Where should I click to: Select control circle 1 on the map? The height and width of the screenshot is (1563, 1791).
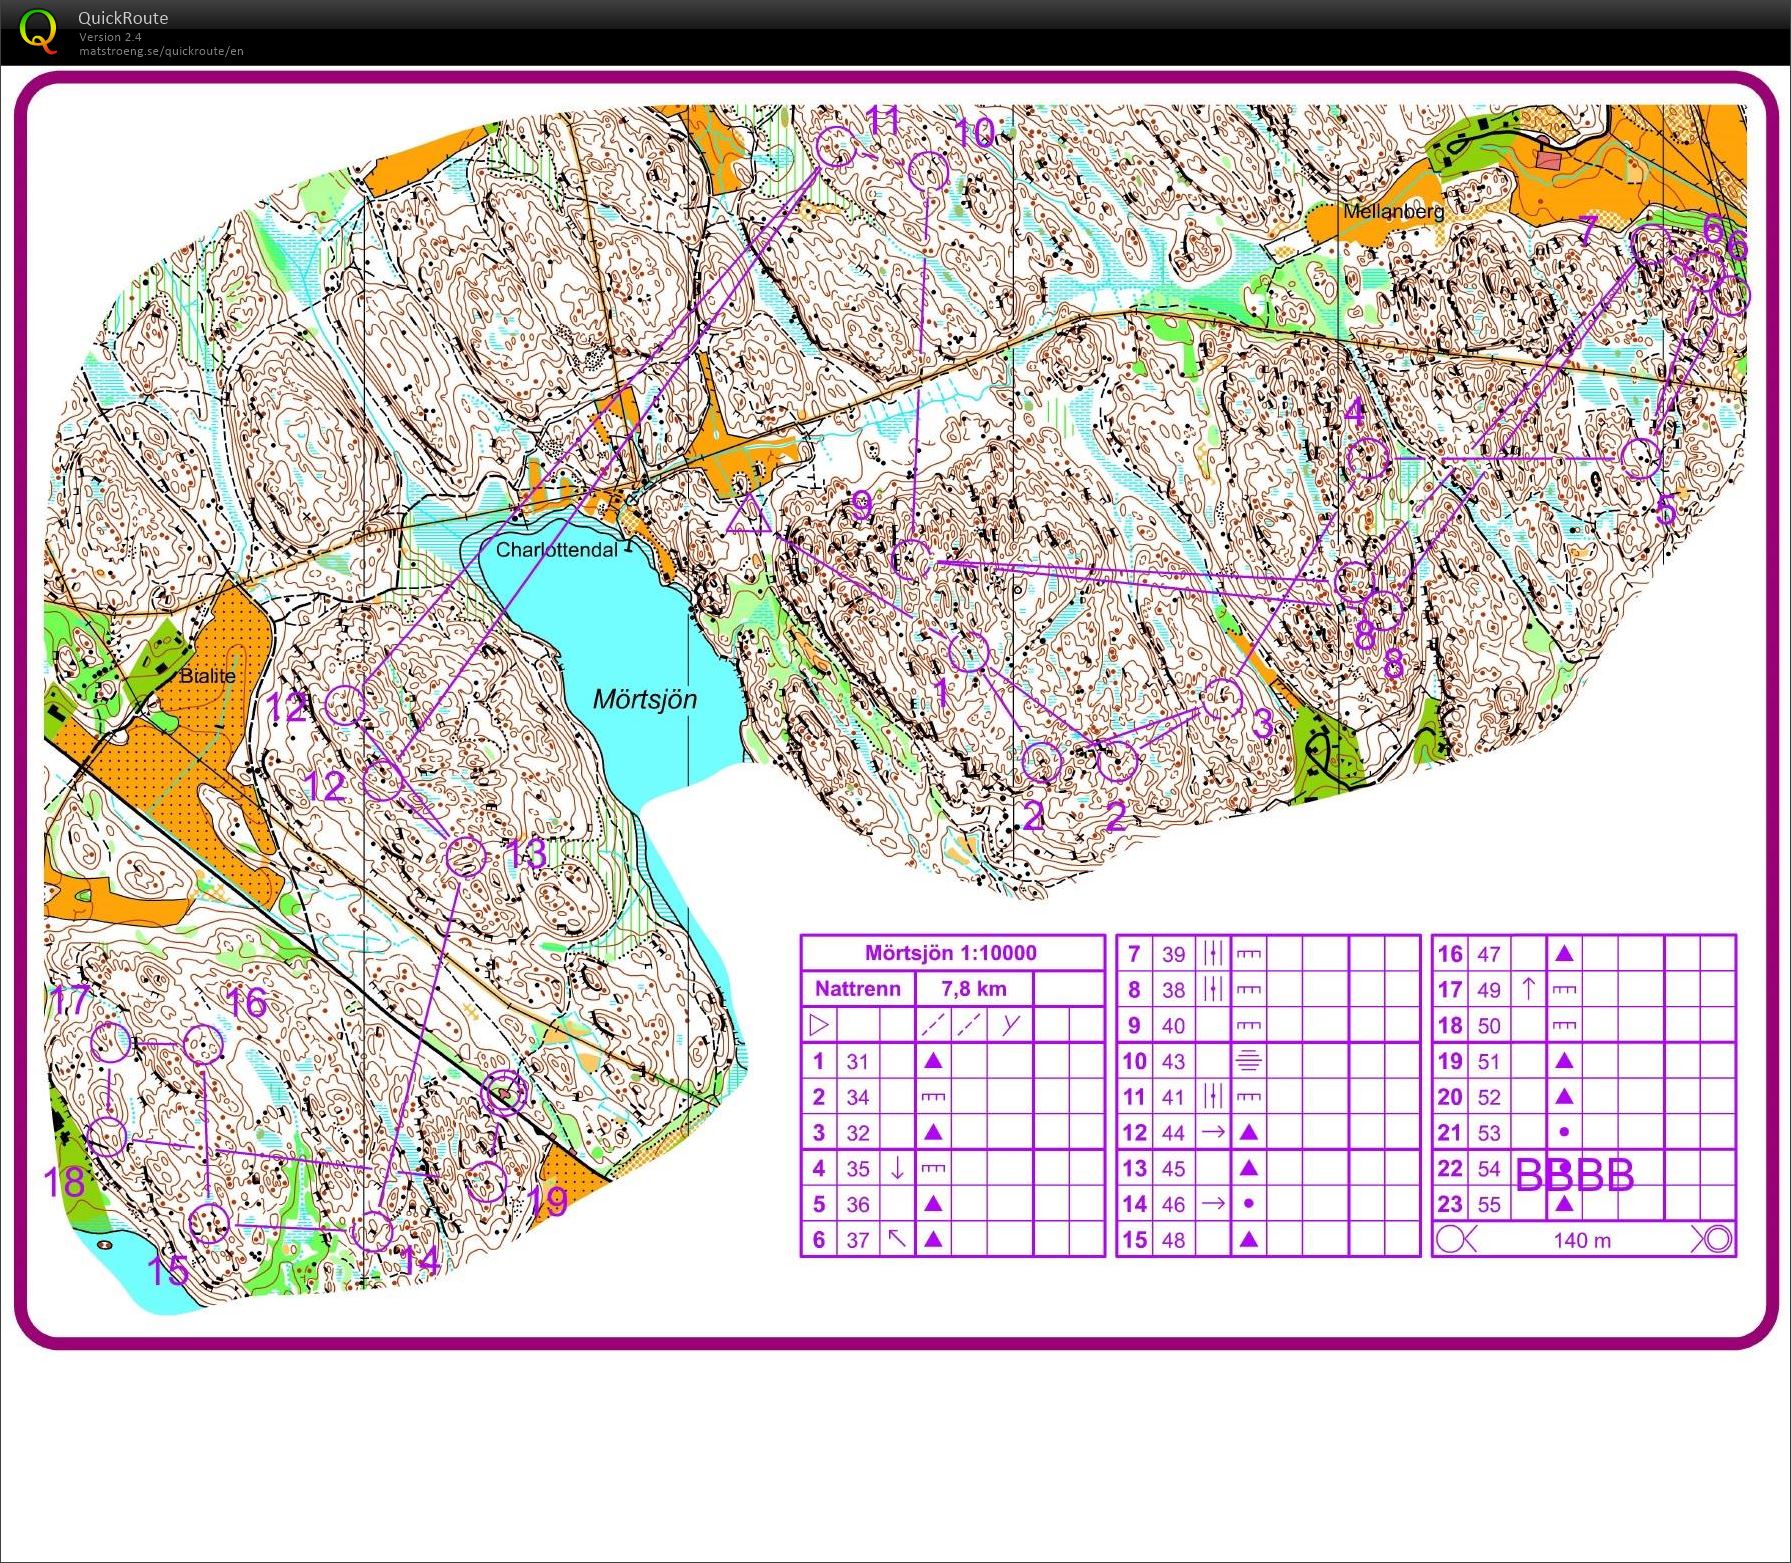click(x=968, y=652)
